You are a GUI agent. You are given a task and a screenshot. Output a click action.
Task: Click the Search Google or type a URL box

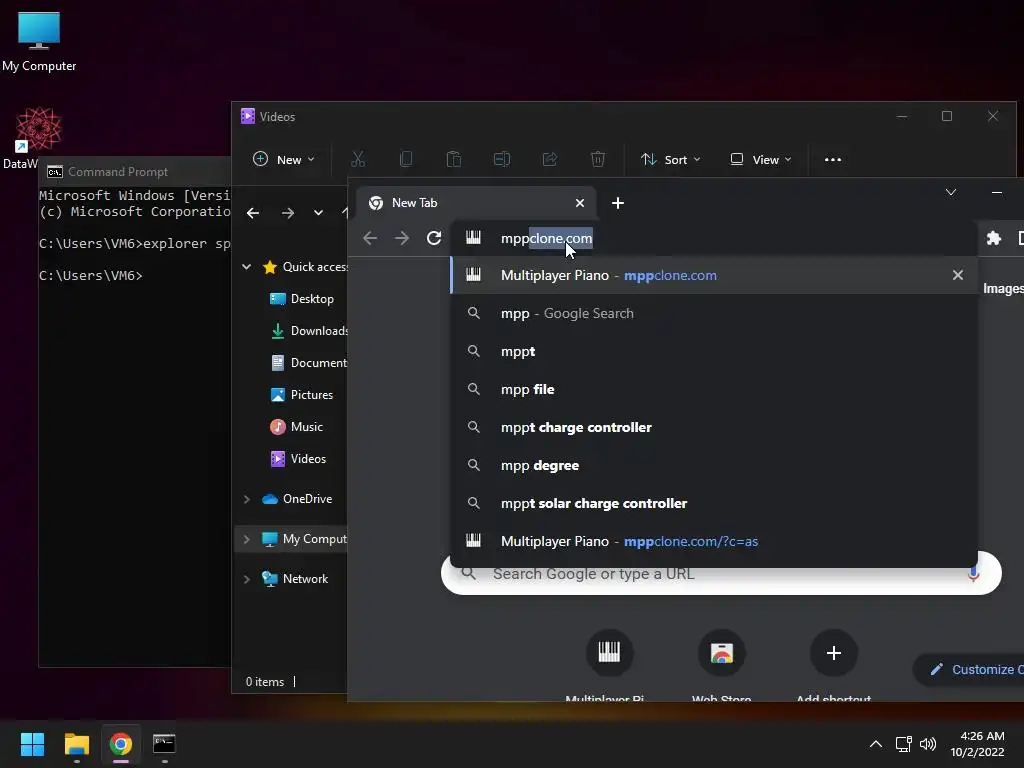pos(721,573)
